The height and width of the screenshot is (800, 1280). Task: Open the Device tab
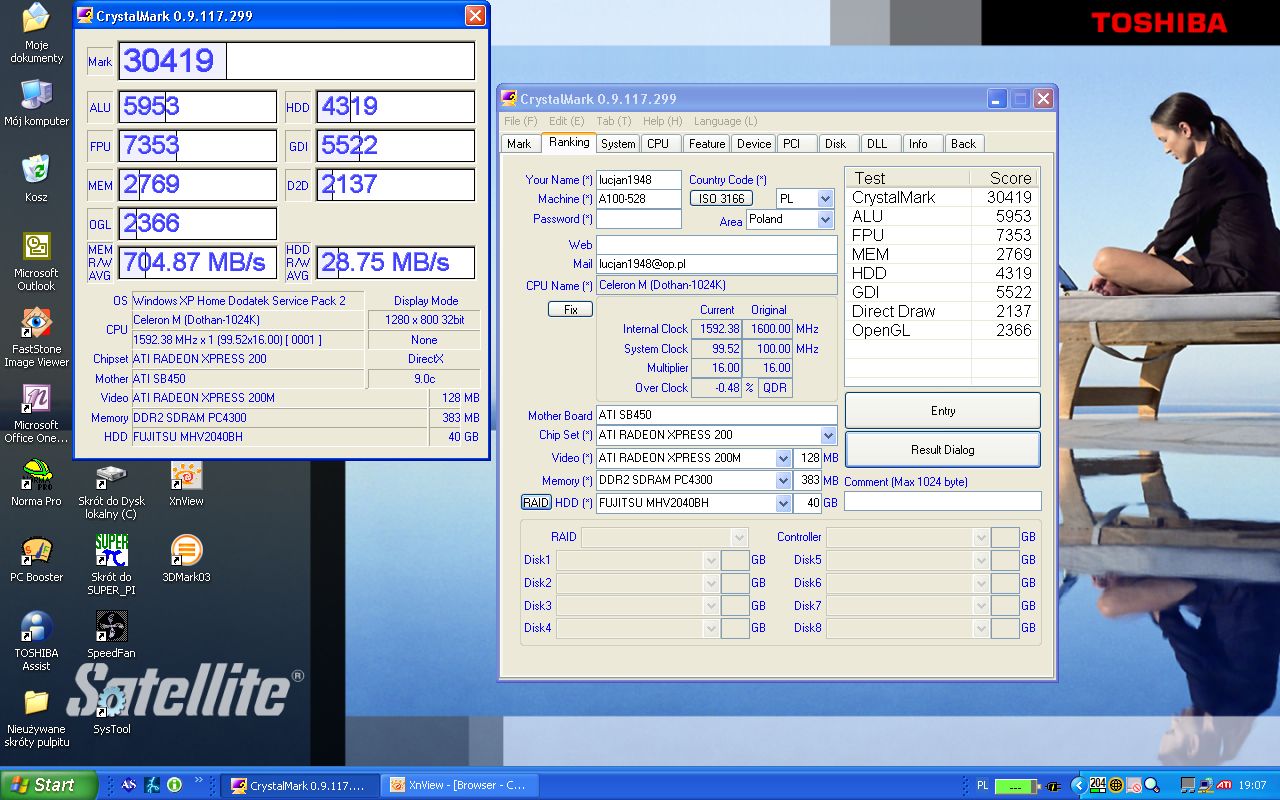pos(754,144)
